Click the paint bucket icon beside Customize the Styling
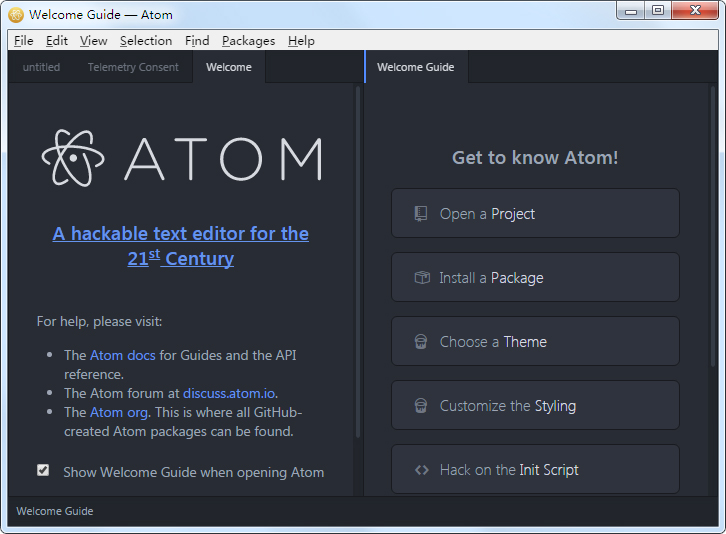This screenshot has height=534, width=726. point(420,406)
